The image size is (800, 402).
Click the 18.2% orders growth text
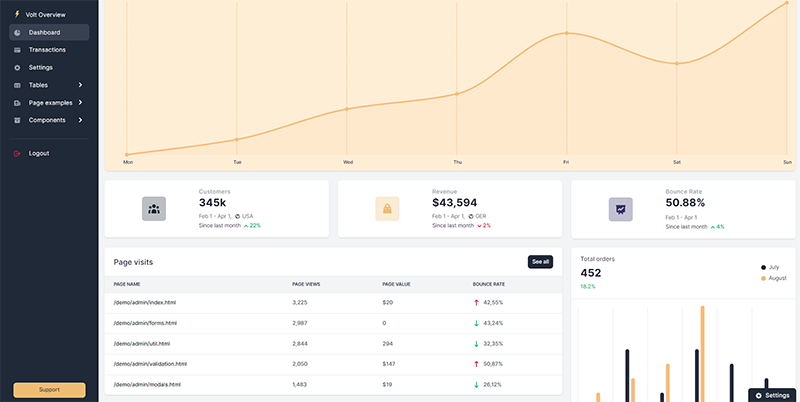coord(588,287)
